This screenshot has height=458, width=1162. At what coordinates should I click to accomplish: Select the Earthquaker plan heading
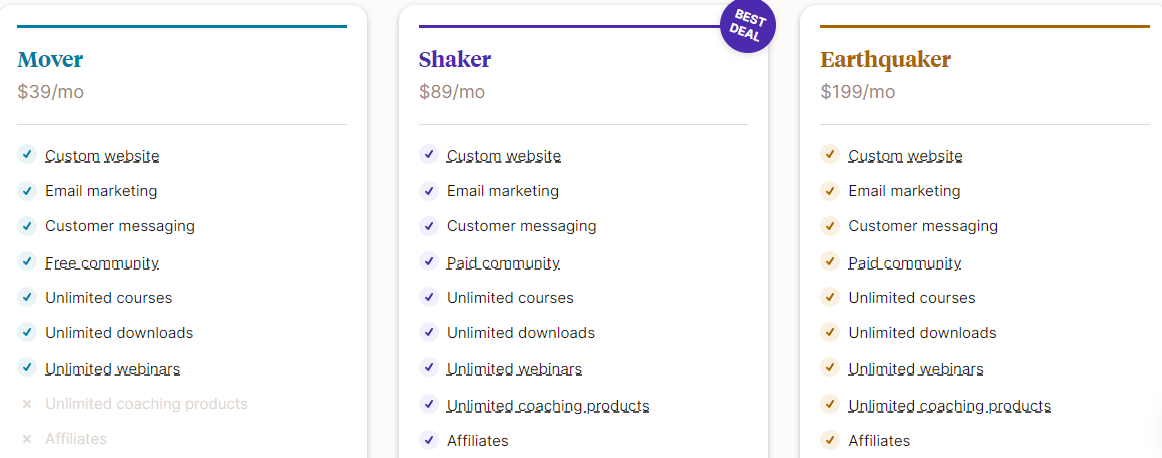click(x=885, y=60)
